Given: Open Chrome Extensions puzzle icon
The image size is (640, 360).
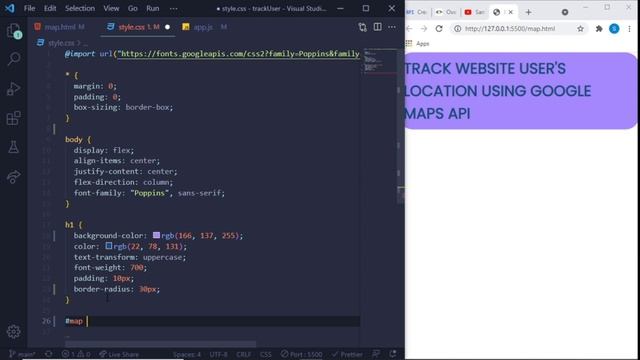Looking at the screenshot, I should click(x=599, y=29).
